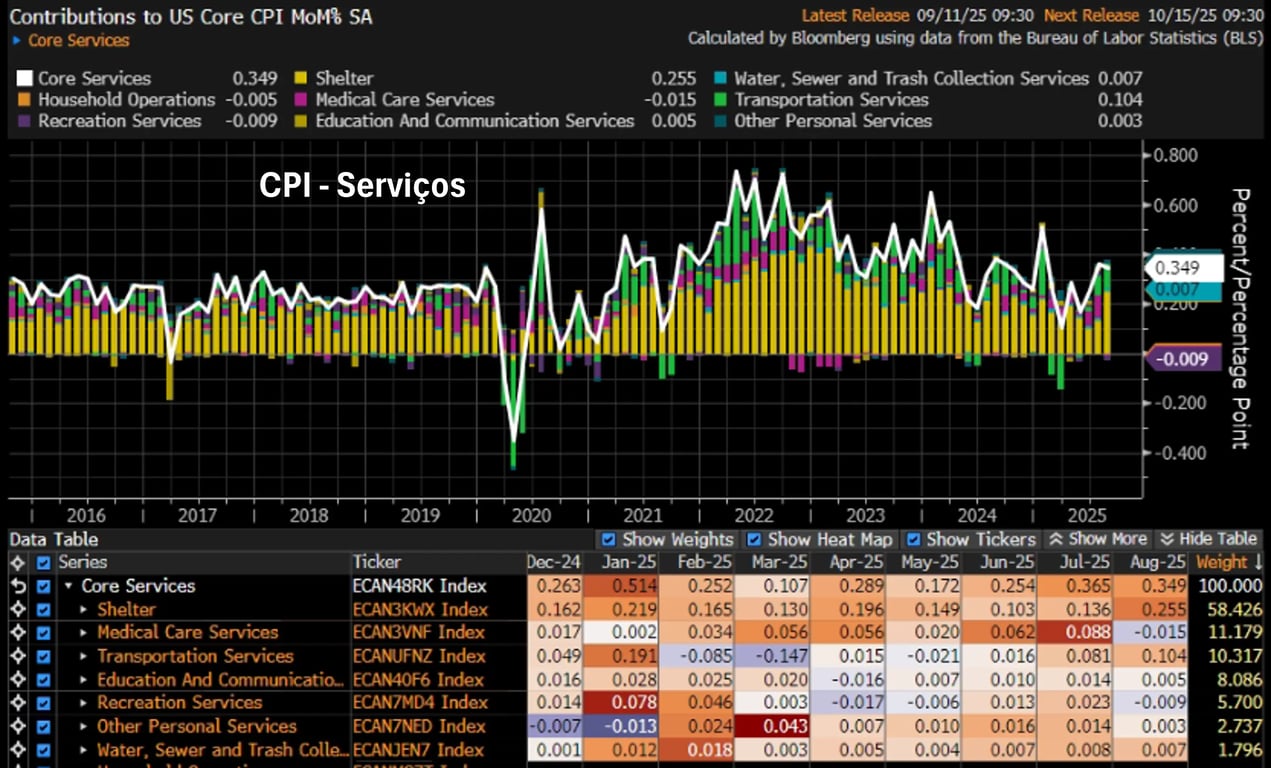Click the diamond icon on Recreation Services row
The height and width of the screenshot is (768, 1271).
[x=16, y=702]
